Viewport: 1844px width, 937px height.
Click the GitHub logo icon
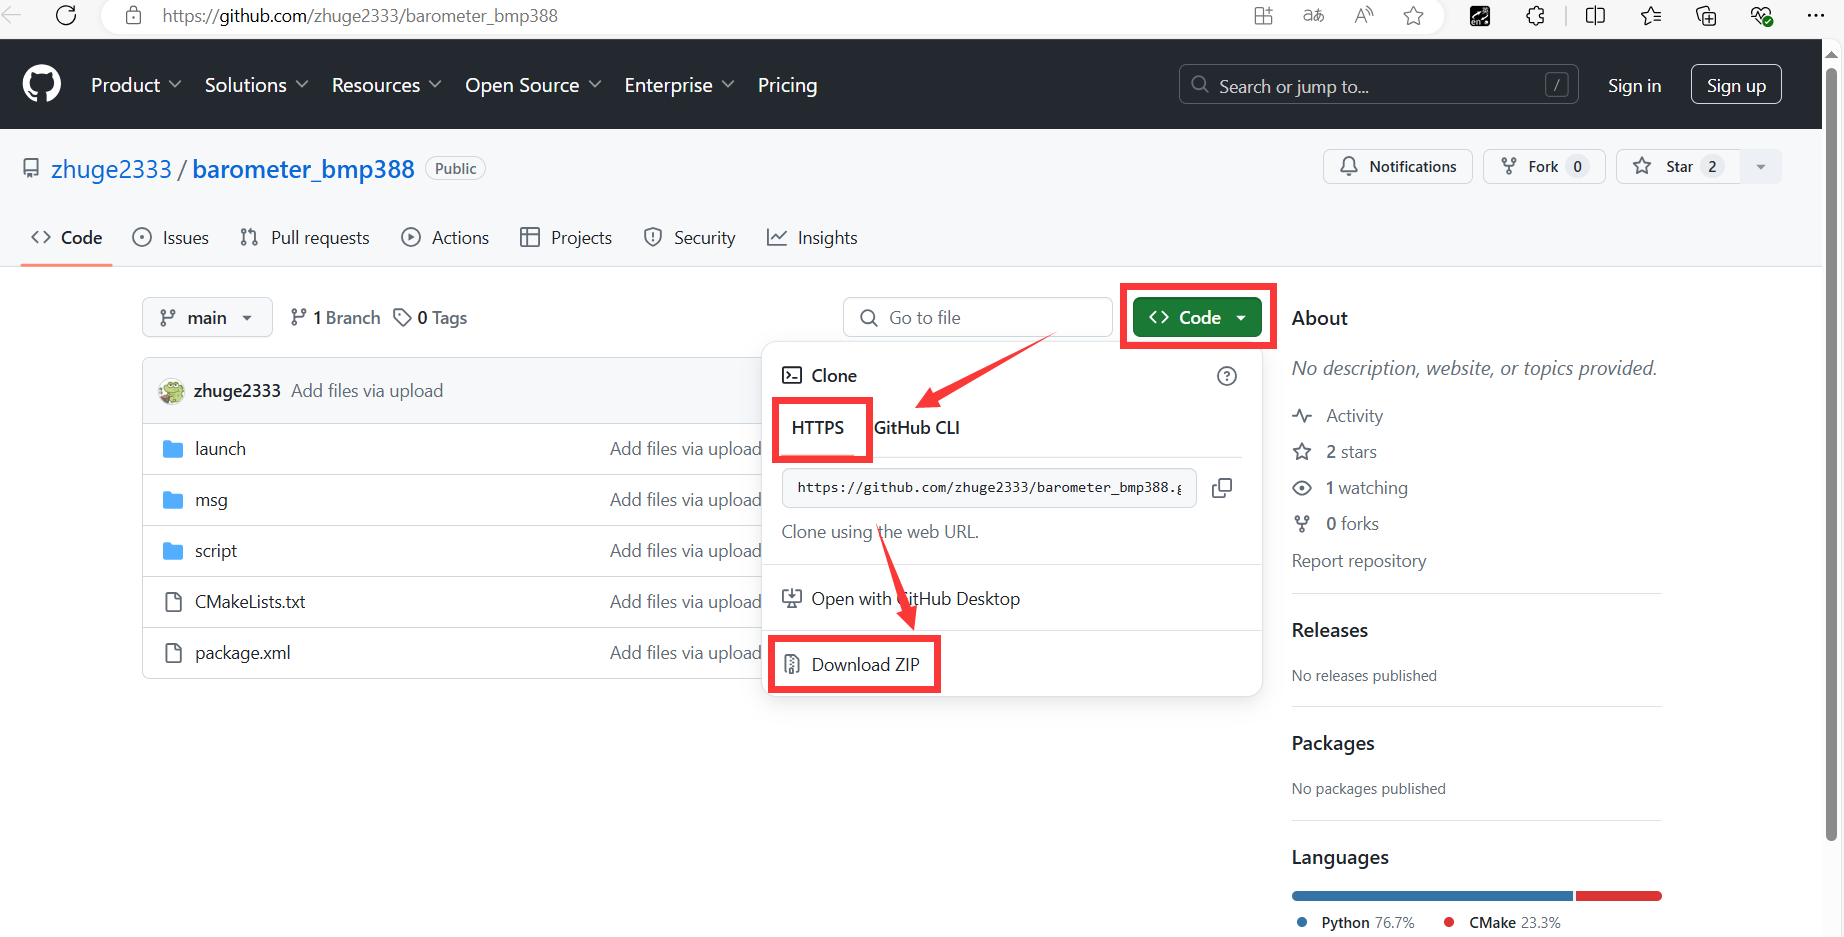(x=42, y=84)
